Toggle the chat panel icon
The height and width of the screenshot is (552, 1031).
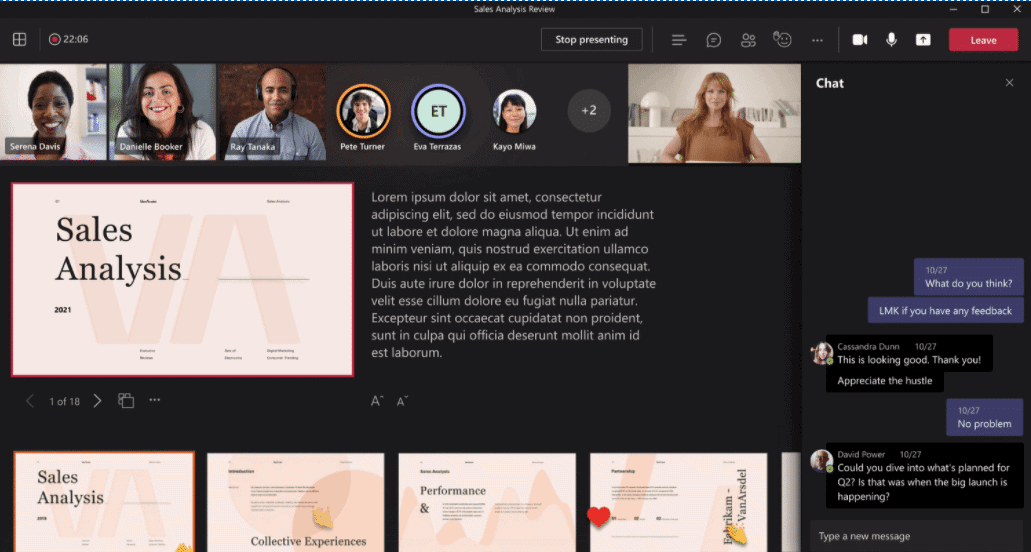click(713, 40)
